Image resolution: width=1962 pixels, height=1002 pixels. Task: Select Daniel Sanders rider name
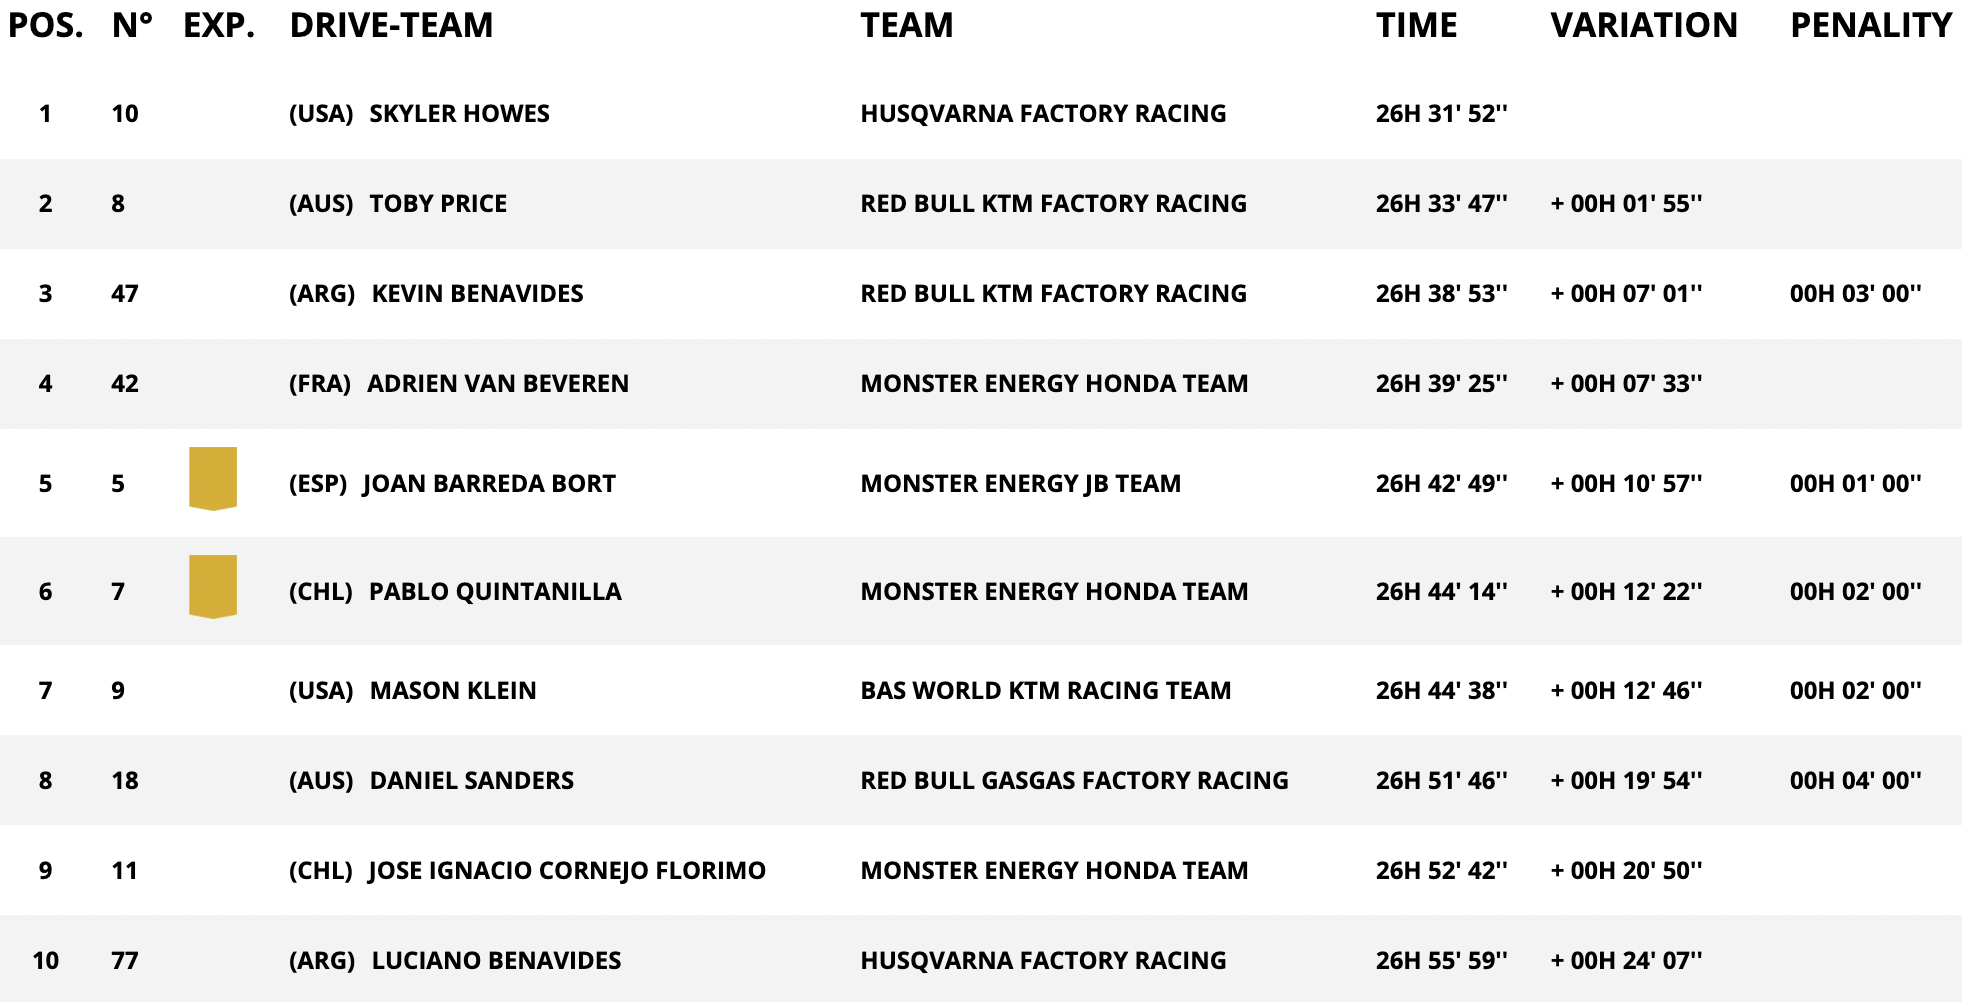point(472,781)
